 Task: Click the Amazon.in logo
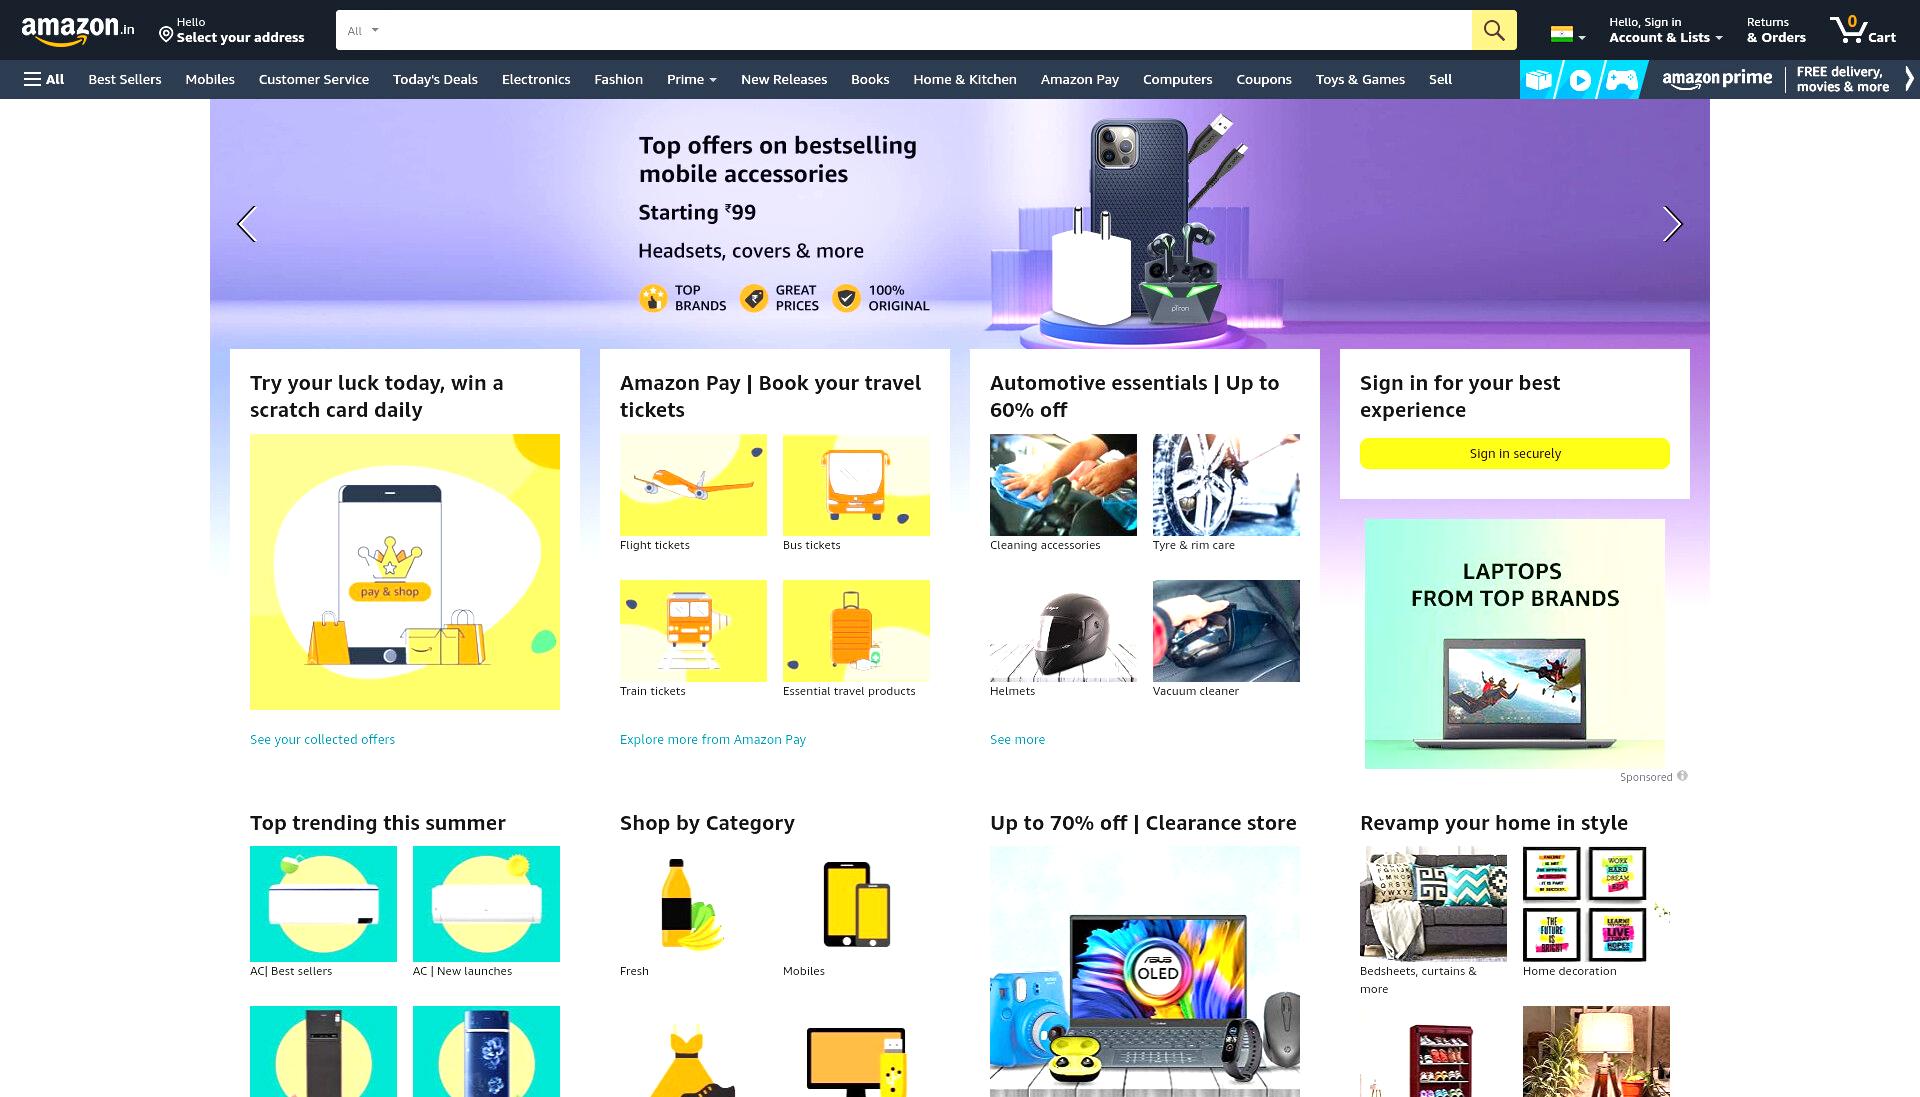pos(78,30)
